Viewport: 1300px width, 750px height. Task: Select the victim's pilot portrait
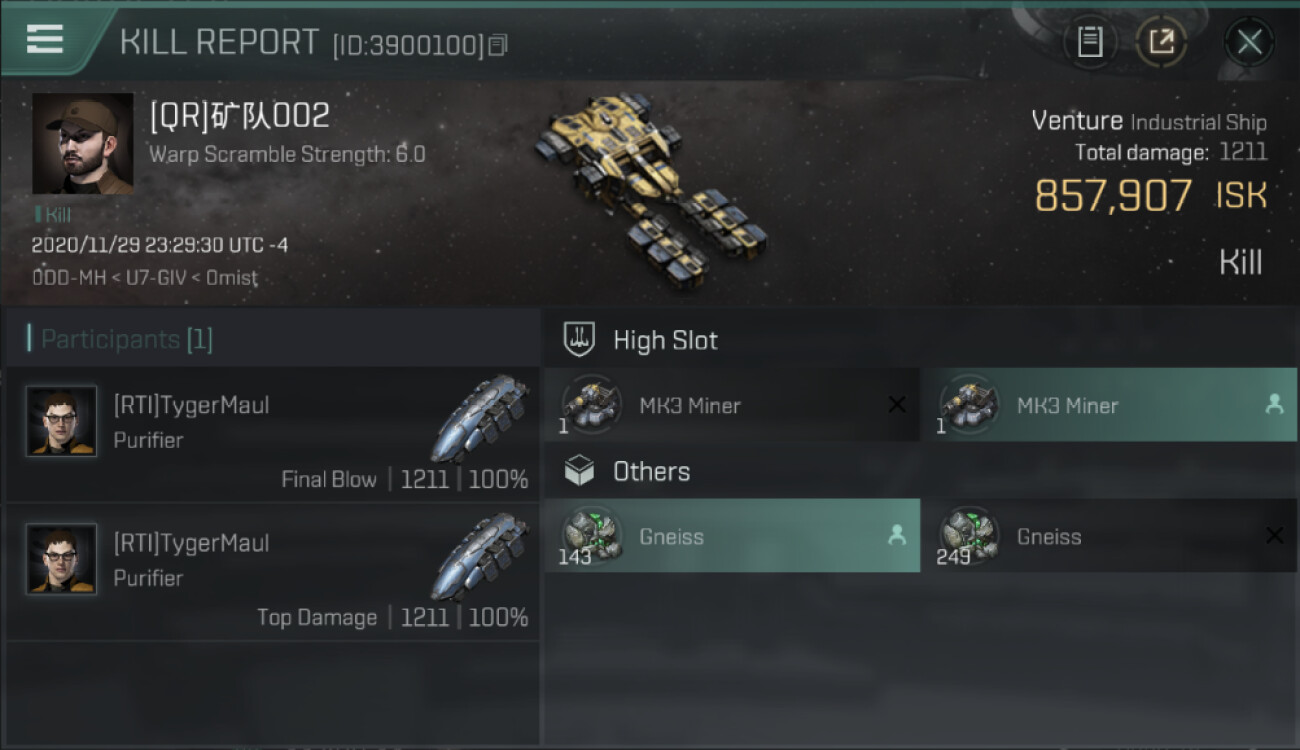[x=83, y=144]
